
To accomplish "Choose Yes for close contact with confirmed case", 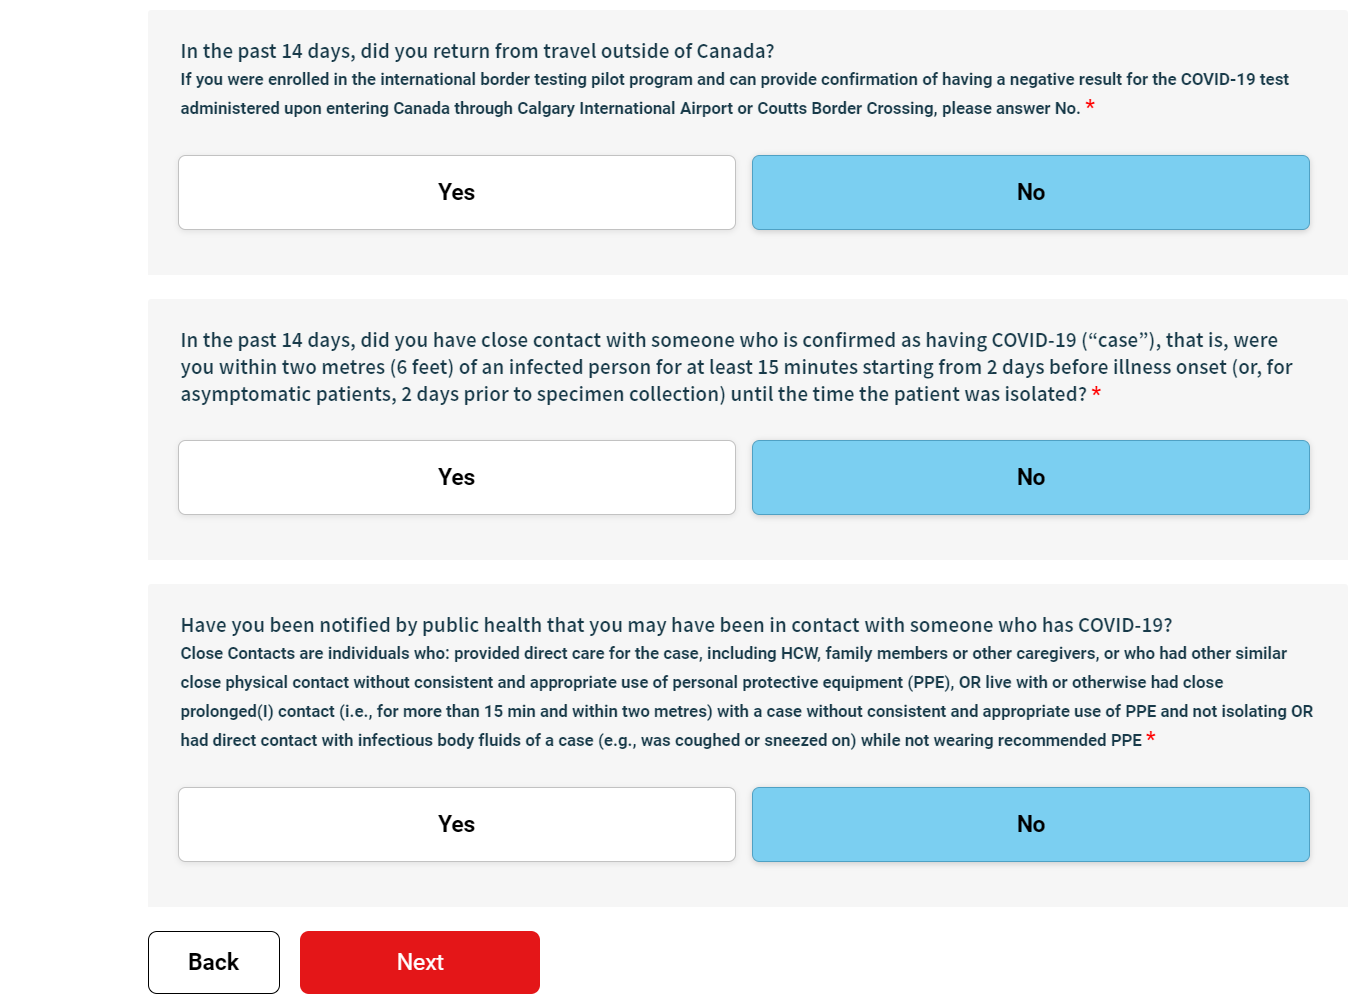I will [x=456, y=477].
